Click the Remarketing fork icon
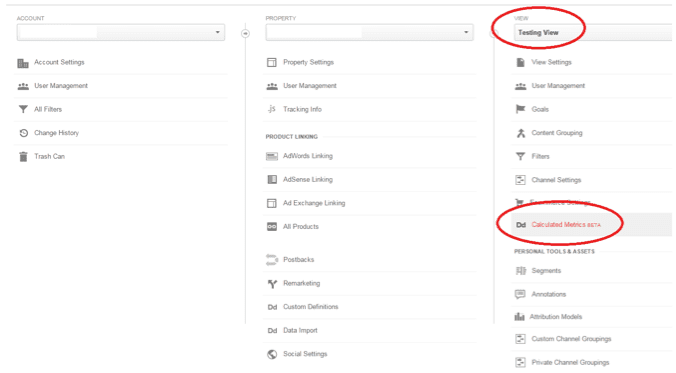This screenshot has width=676, height=373. (x=272, y=284)
